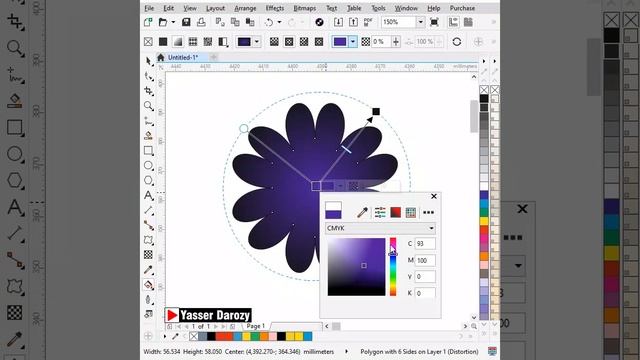Show color viewers in the color popup
Screen dimensions: 640x360
tap(396, 212)
